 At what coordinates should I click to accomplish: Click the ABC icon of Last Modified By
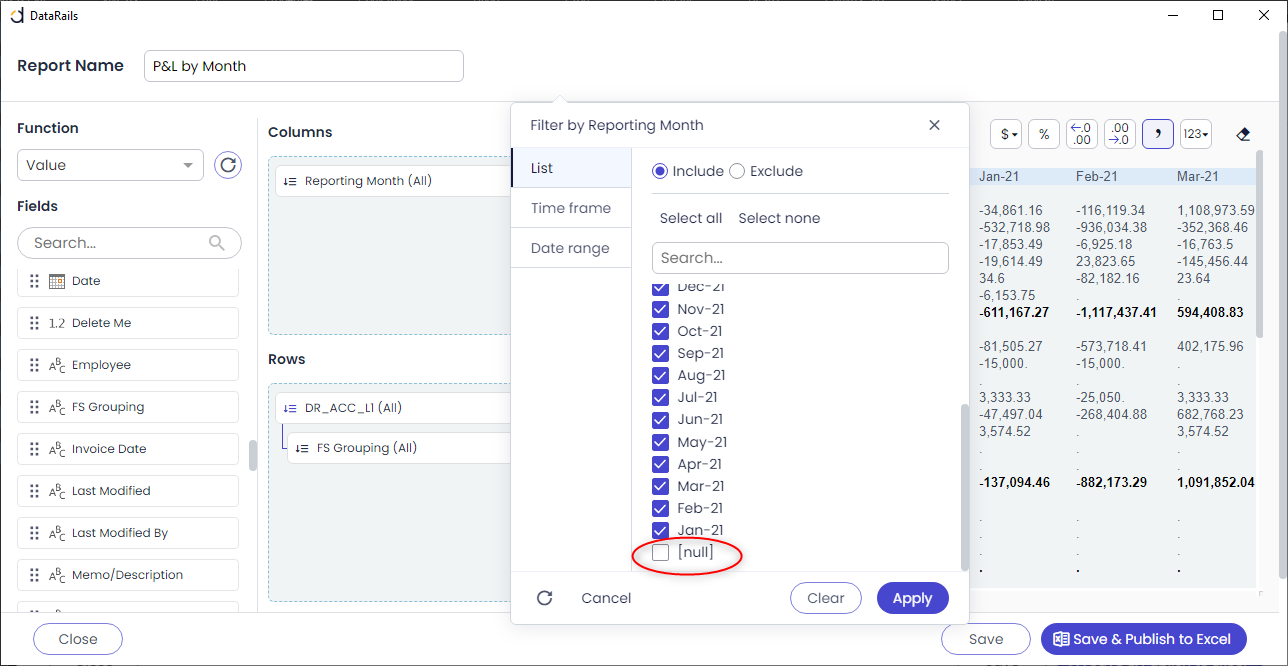57,534
